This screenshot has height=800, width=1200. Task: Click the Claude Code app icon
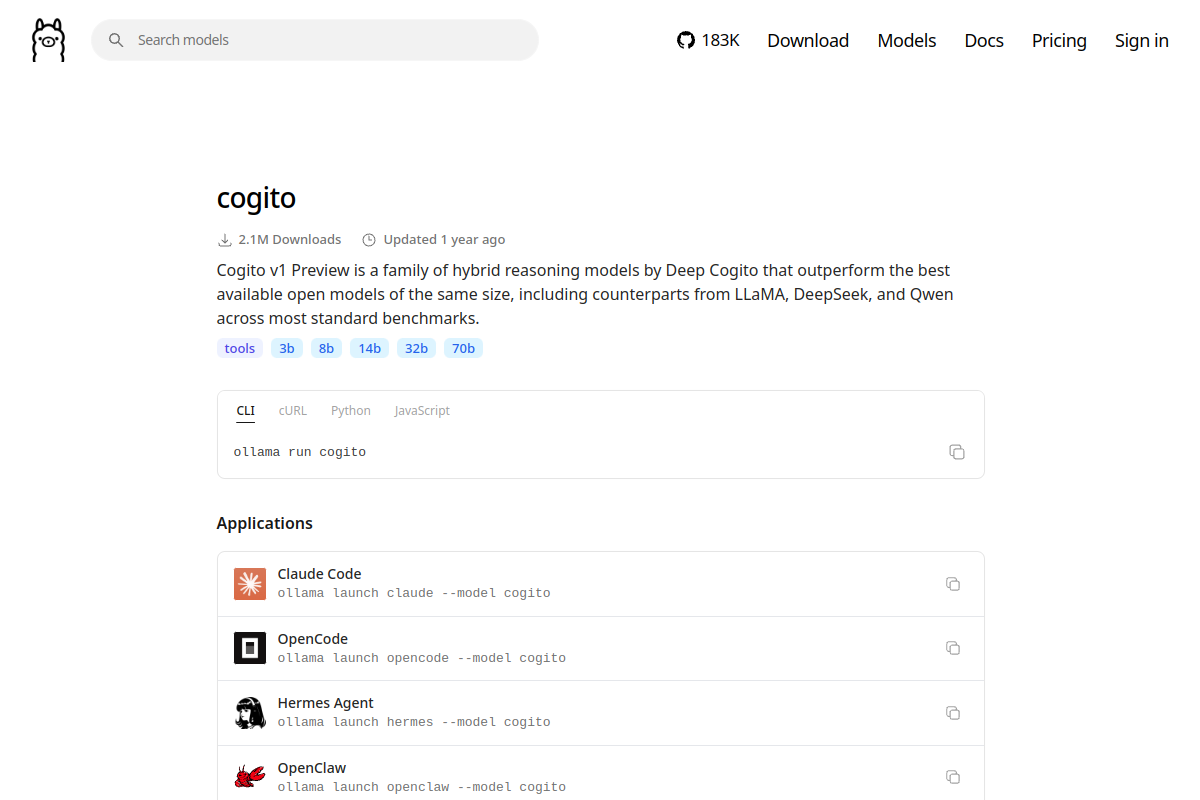(250, 584)
